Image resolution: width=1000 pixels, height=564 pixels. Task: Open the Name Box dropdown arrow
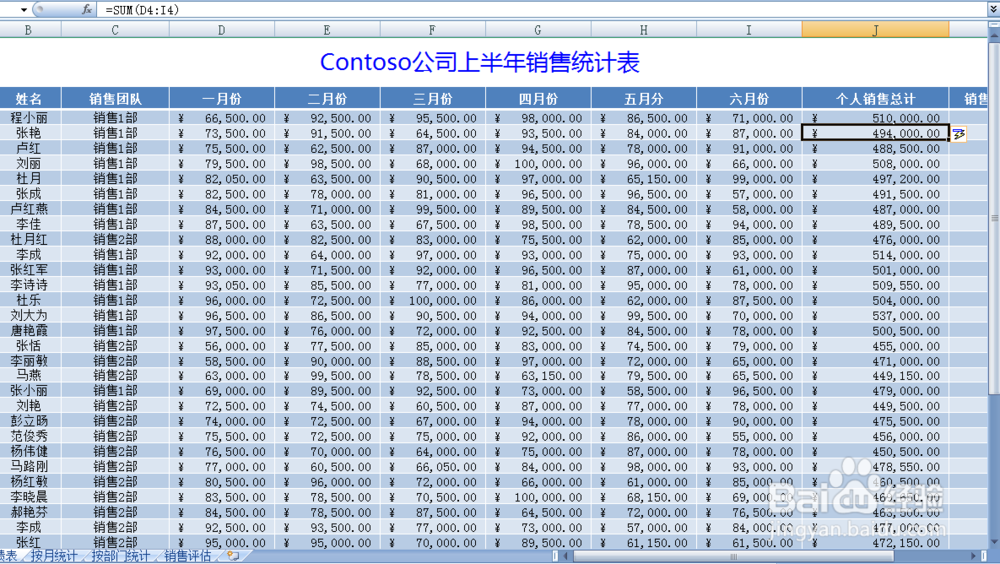click(24, 10)
